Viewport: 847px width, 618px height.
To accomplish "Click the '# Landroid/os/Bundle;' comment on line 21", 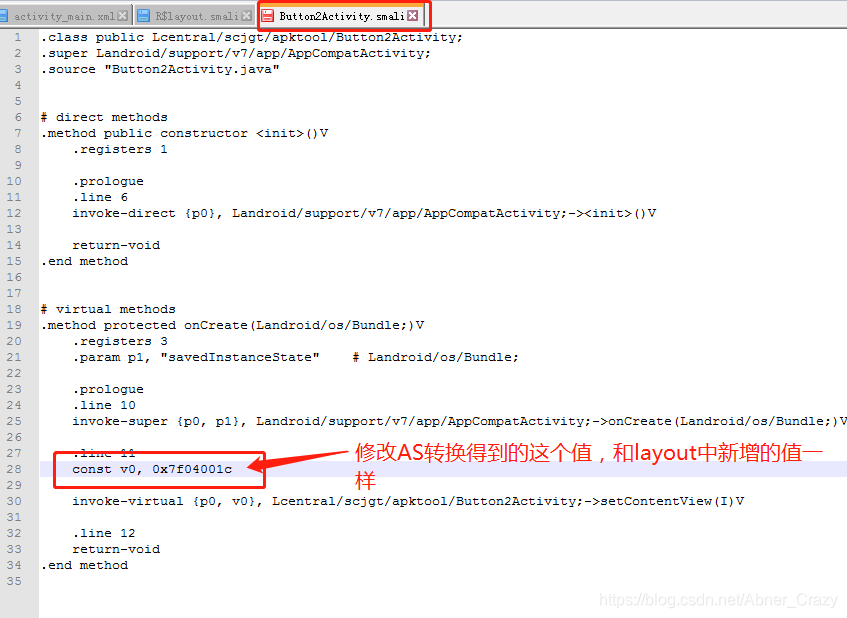I will (x=435, y=357).
